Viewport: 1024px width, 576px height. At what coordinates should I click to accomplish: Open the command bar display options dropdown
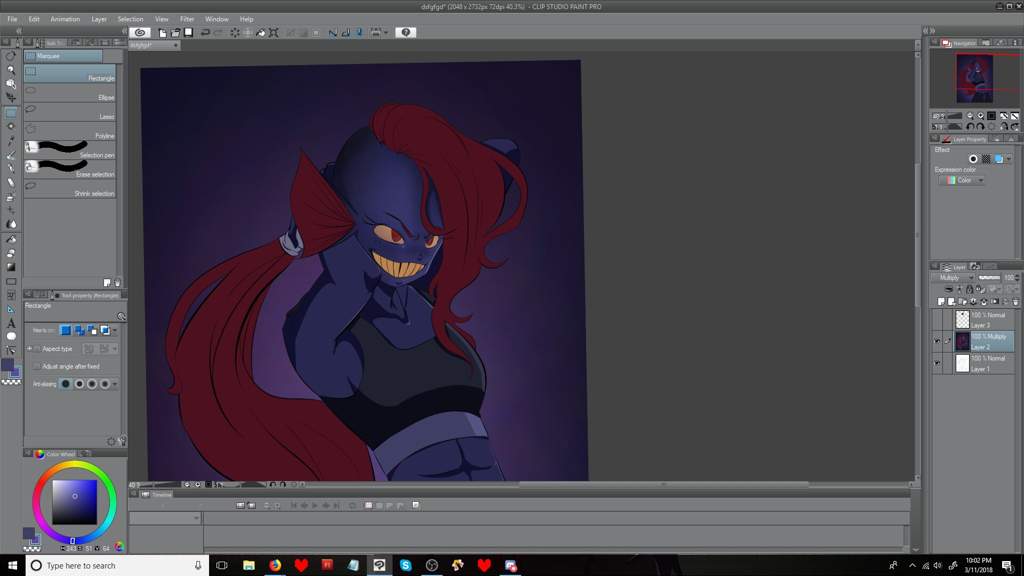(386, 32)
